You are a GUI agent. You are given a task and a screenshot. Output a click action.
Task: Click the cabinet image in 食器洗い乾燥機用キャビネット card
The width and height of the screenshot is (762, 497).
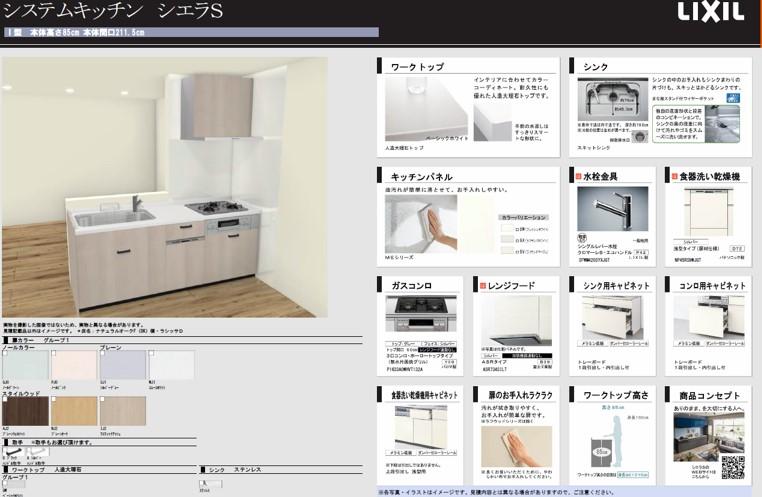[421, 427]
